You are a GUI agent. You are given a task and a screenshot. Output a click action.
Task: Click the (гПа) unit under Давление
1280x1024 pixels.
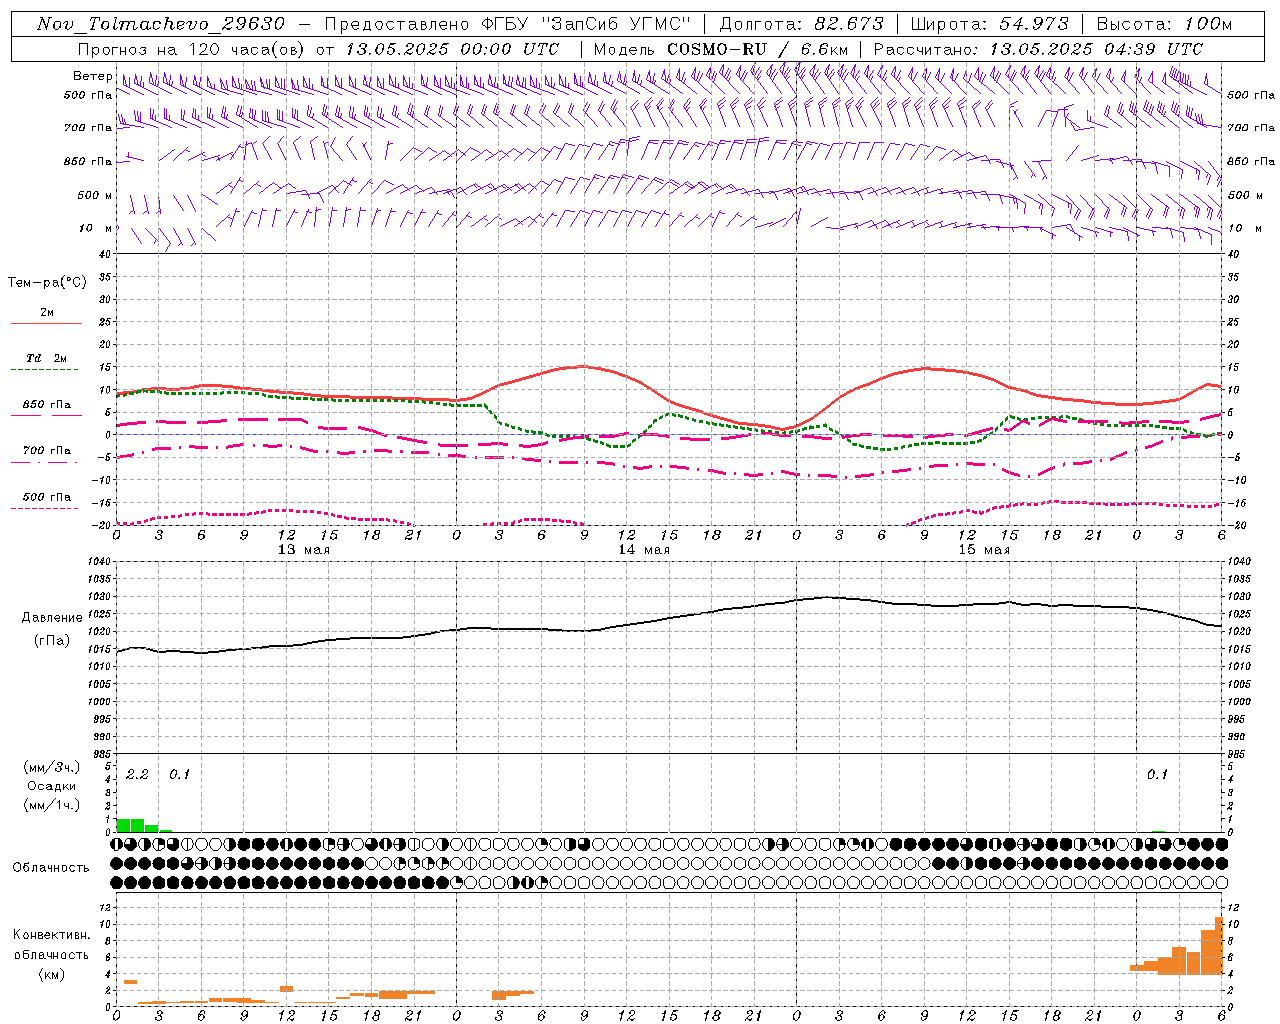[x=52, y=640]
